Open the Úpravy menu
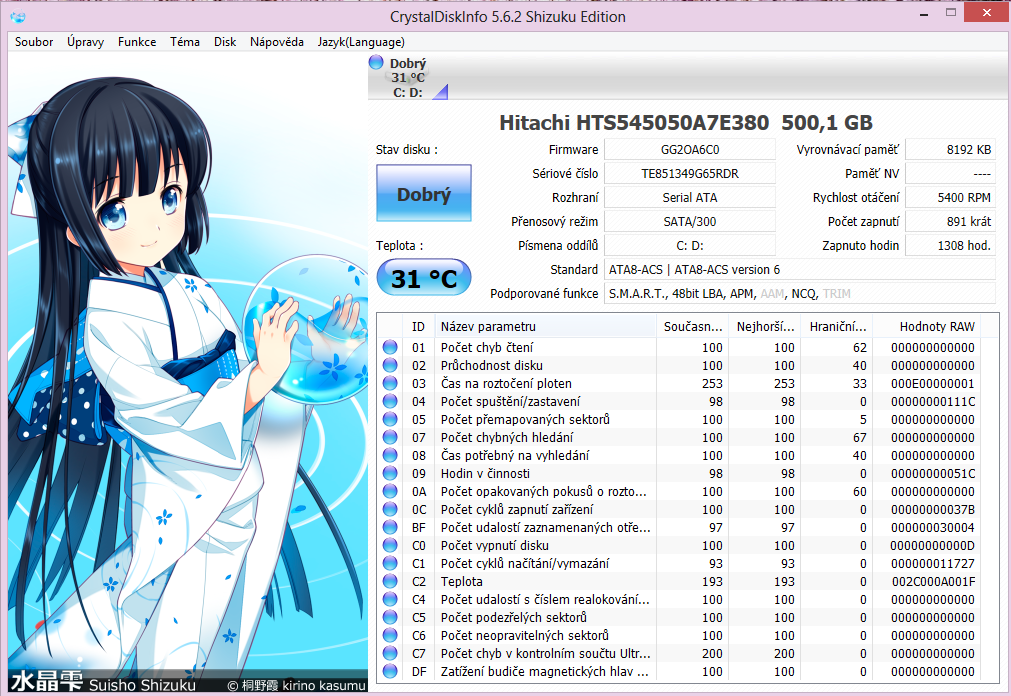The image size is (1011, 696). [85, 42]
